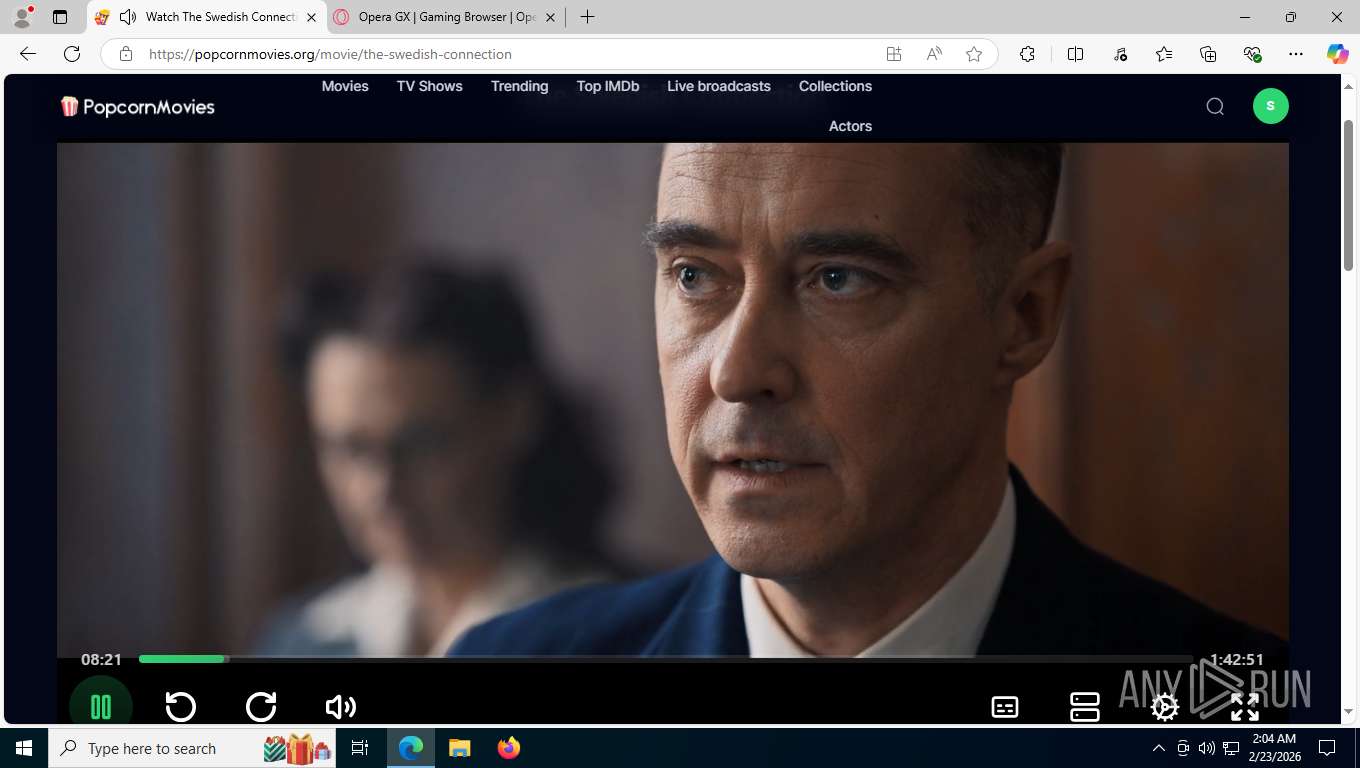
Task: Open the Collections nav item
Action: [835, 86]
